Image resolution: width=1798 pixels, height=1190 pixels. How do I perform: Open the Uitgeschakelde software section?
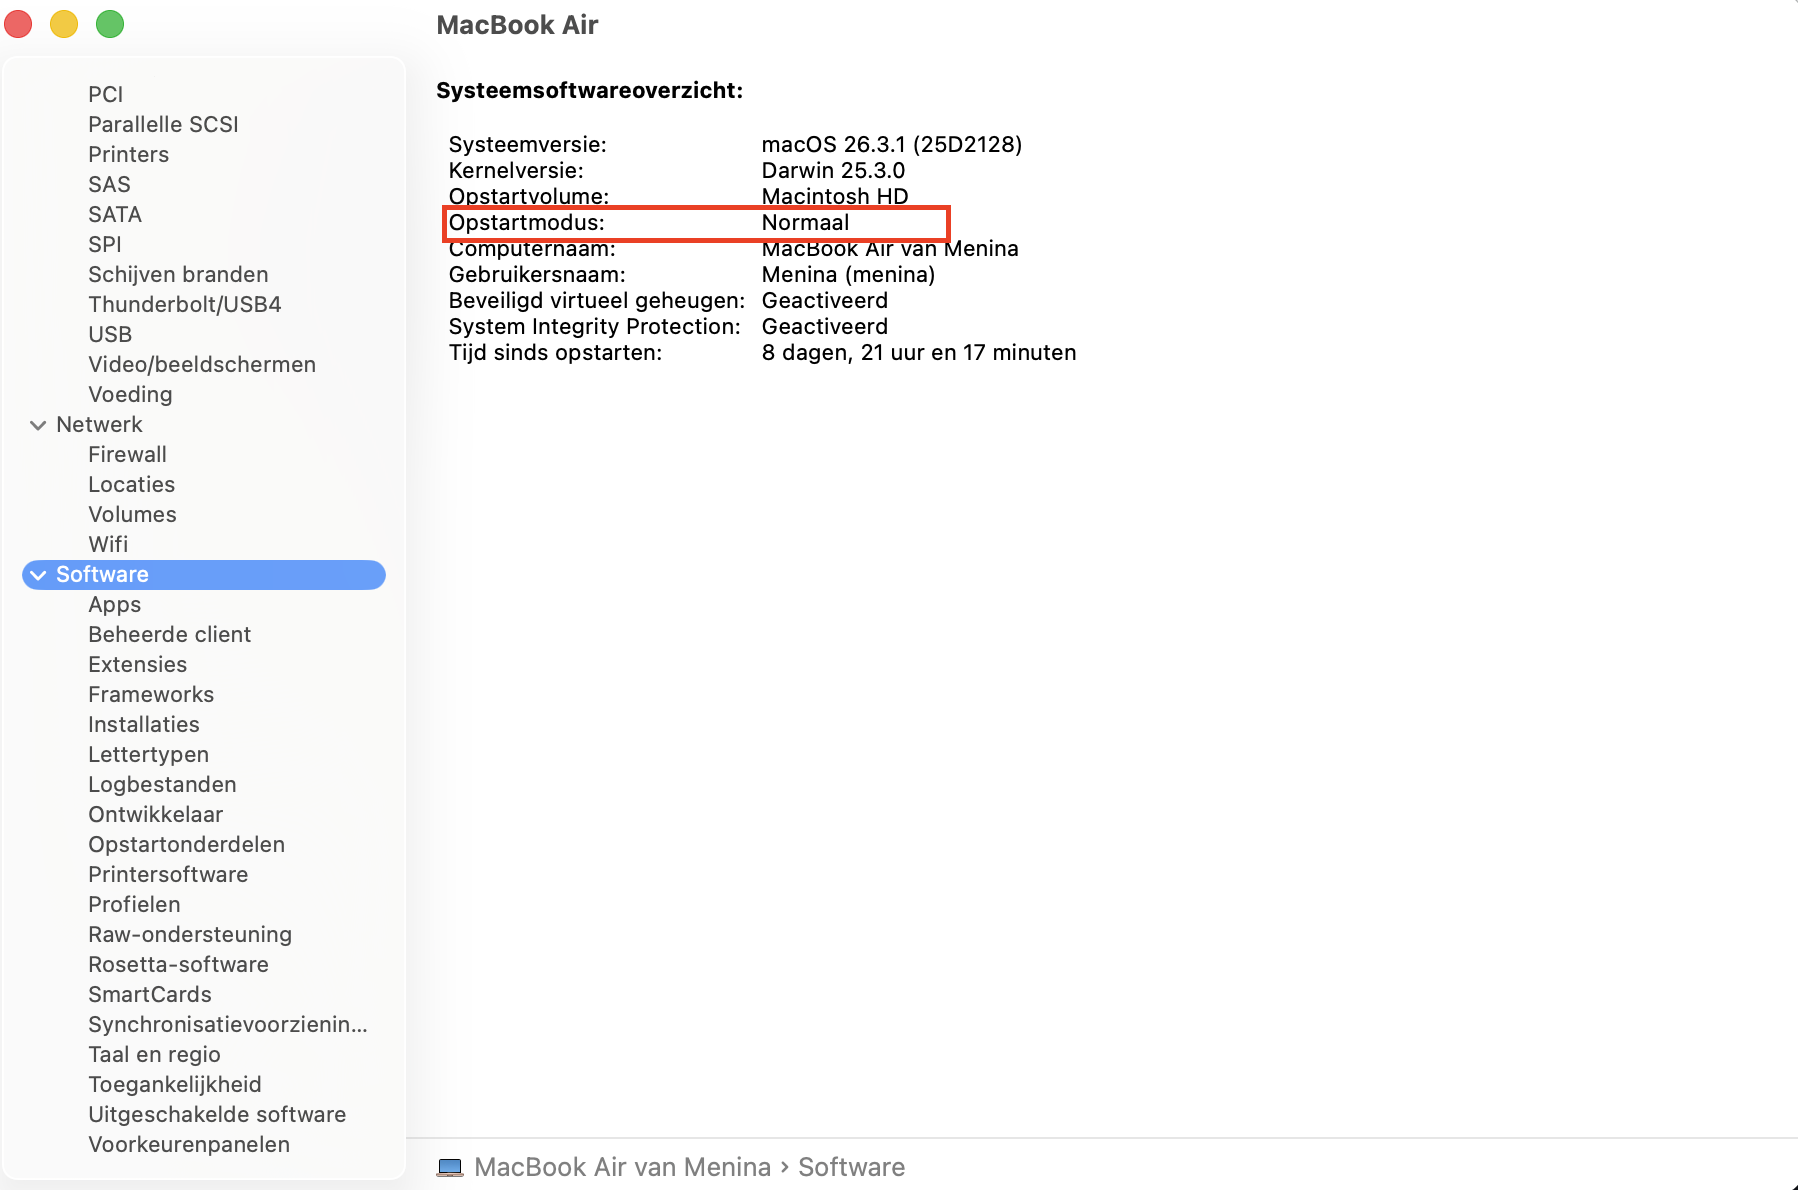click(x=216, y=1114)
